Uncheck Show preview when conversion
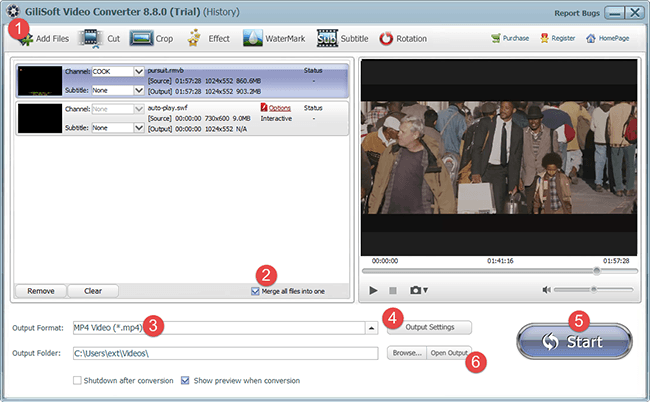This screenshot has height=402, width=650. [x=185, y=380]
